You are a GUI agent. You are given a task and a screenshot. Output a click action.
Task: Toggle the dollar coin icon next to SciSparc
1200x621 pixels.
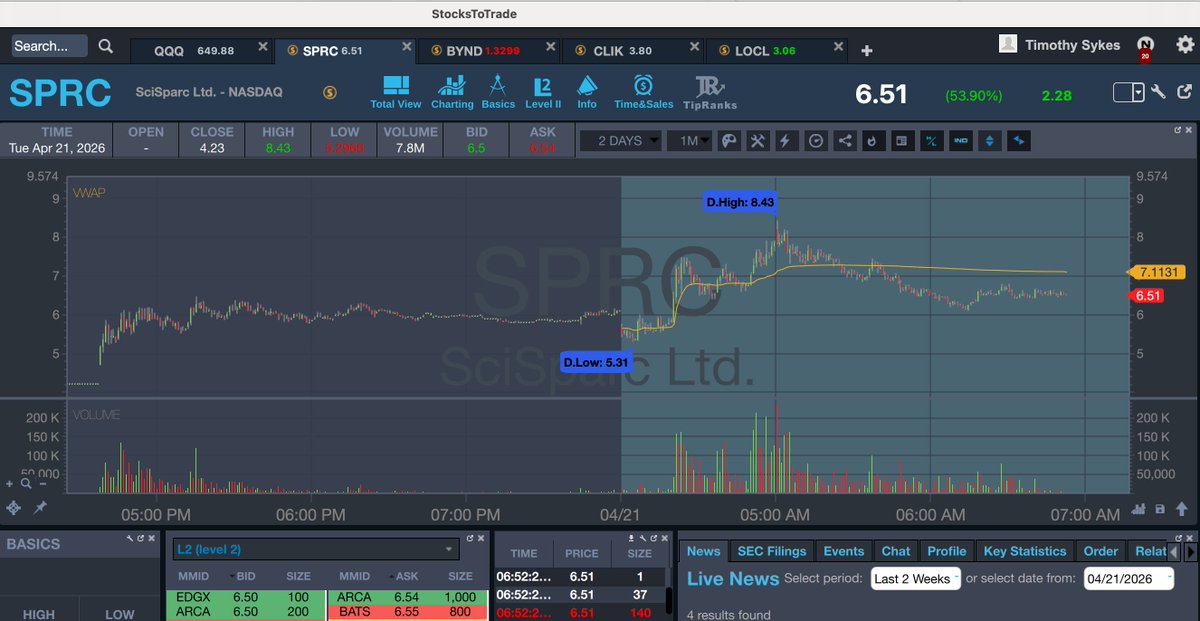coord(330,91)
